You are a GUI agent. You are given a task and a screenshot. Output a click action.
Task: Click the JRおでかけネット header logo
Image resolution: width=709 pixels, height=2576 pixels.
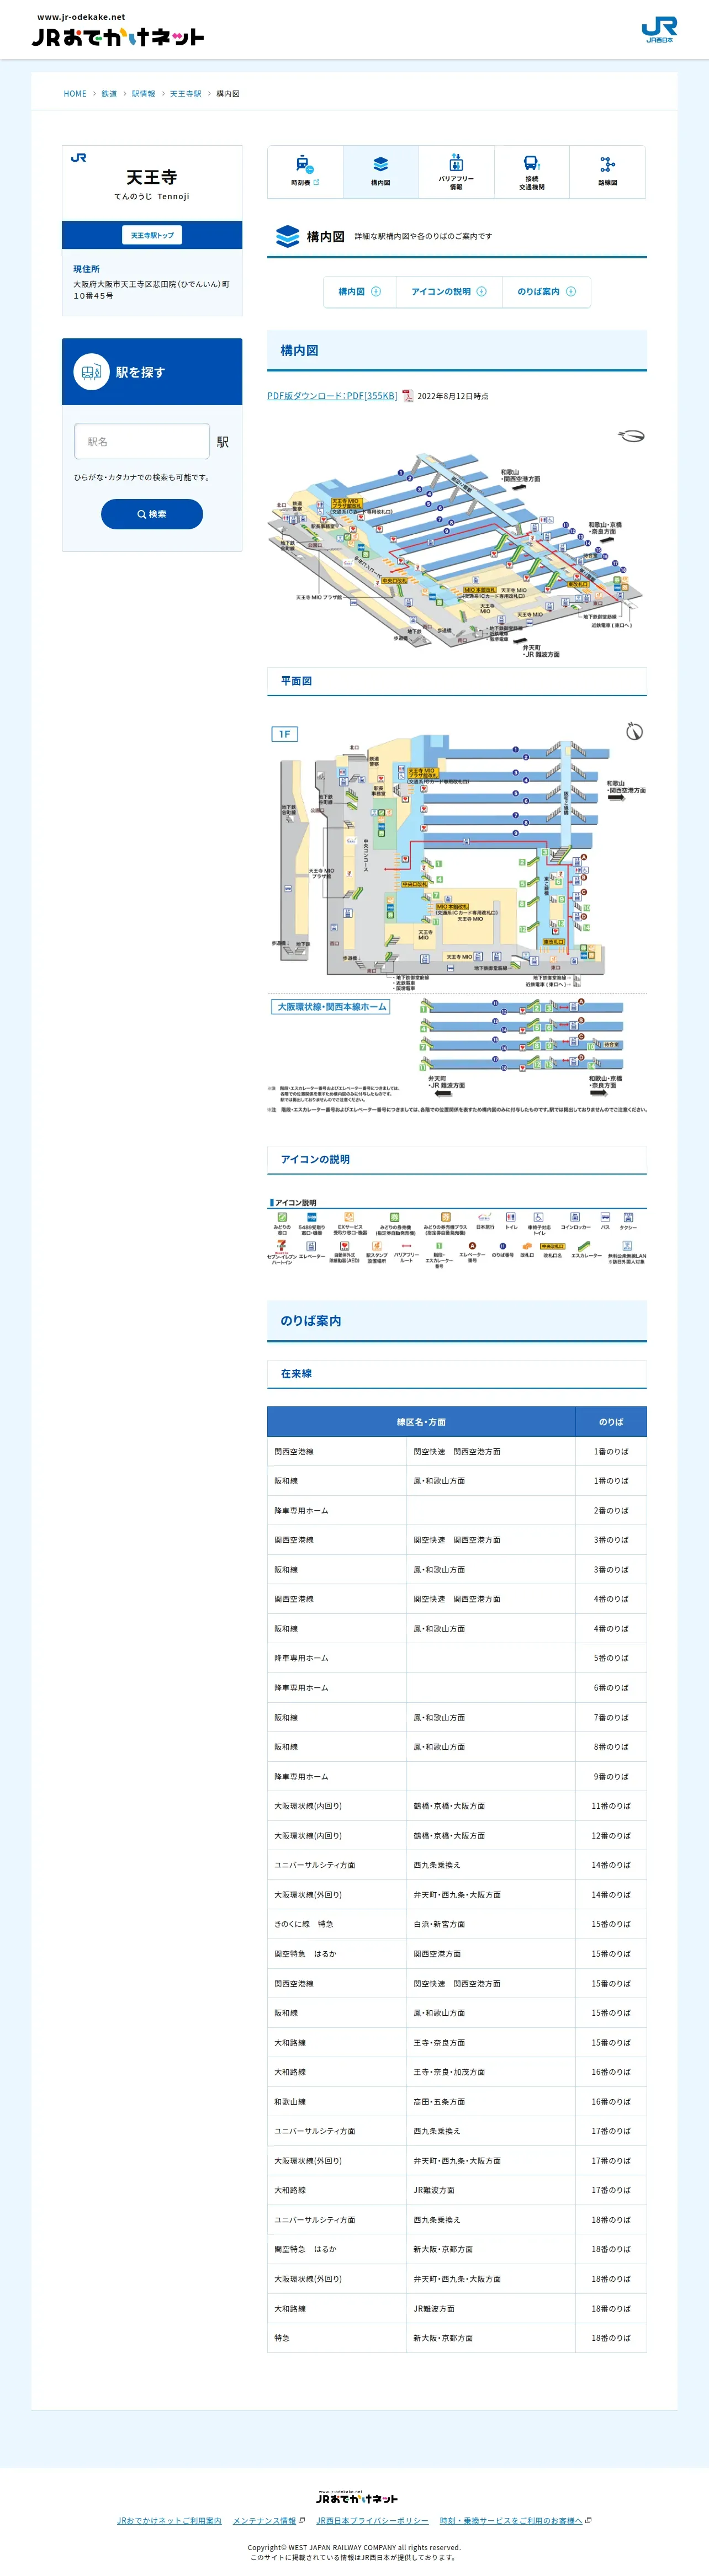(117, 31)
